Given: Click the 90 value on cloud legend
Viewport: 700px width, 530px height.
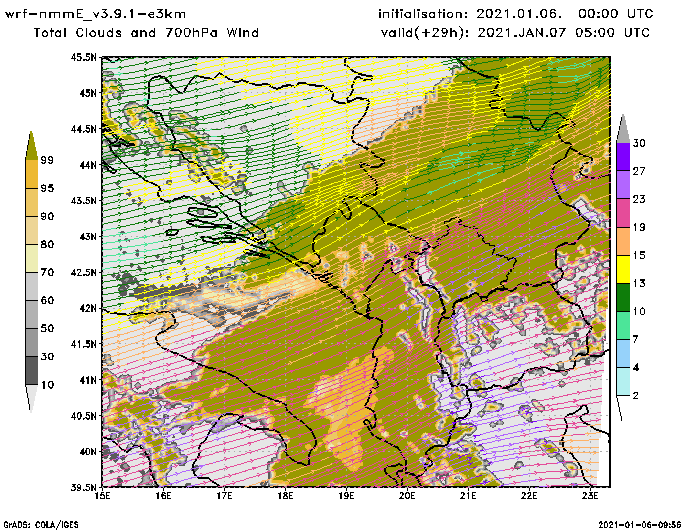Looking at the screenshot, I should (x=47, y=216).
